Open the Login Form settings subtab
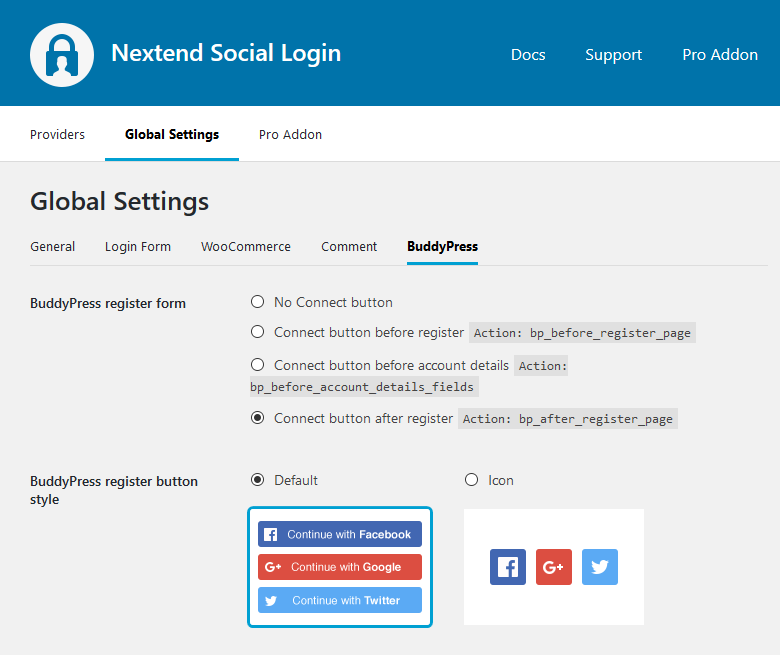This screenshot has width=780, height=655. click(138, 246)
